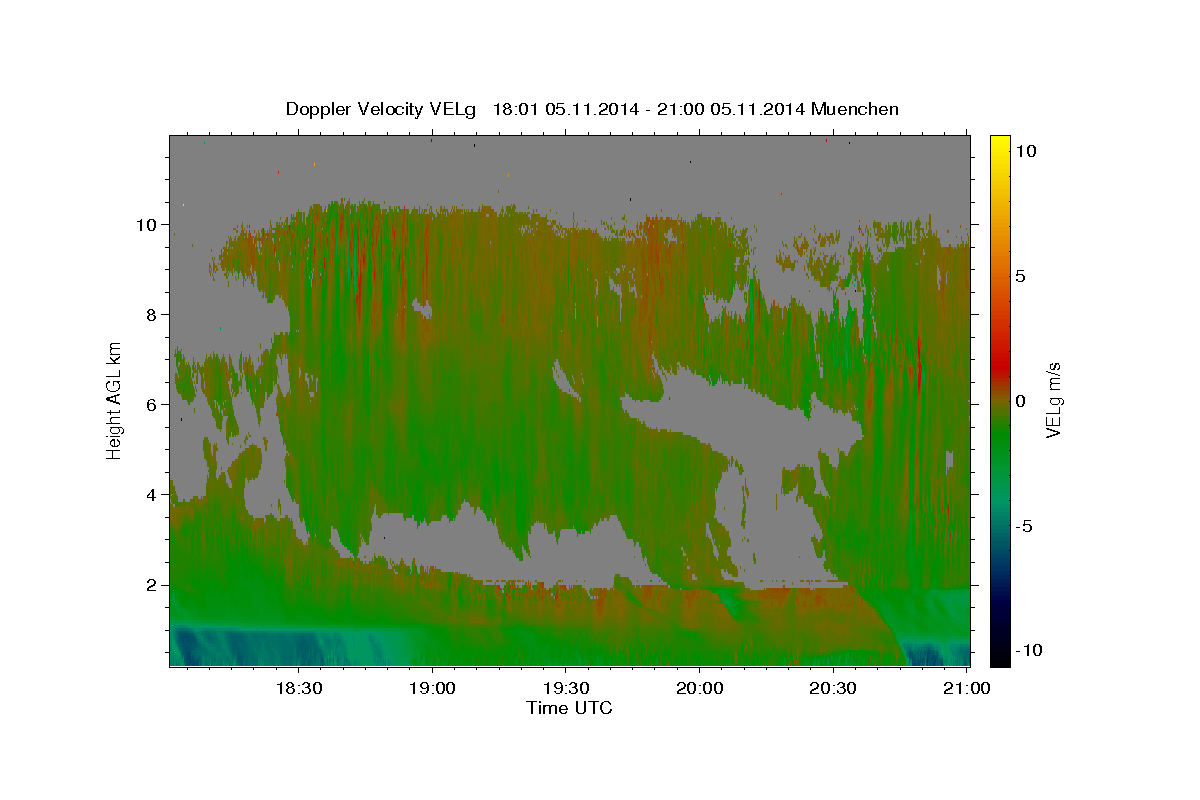This screenshot has width=1200, height=800.
Task: Click the '20:00' time tick label
Action: point(699,689)
